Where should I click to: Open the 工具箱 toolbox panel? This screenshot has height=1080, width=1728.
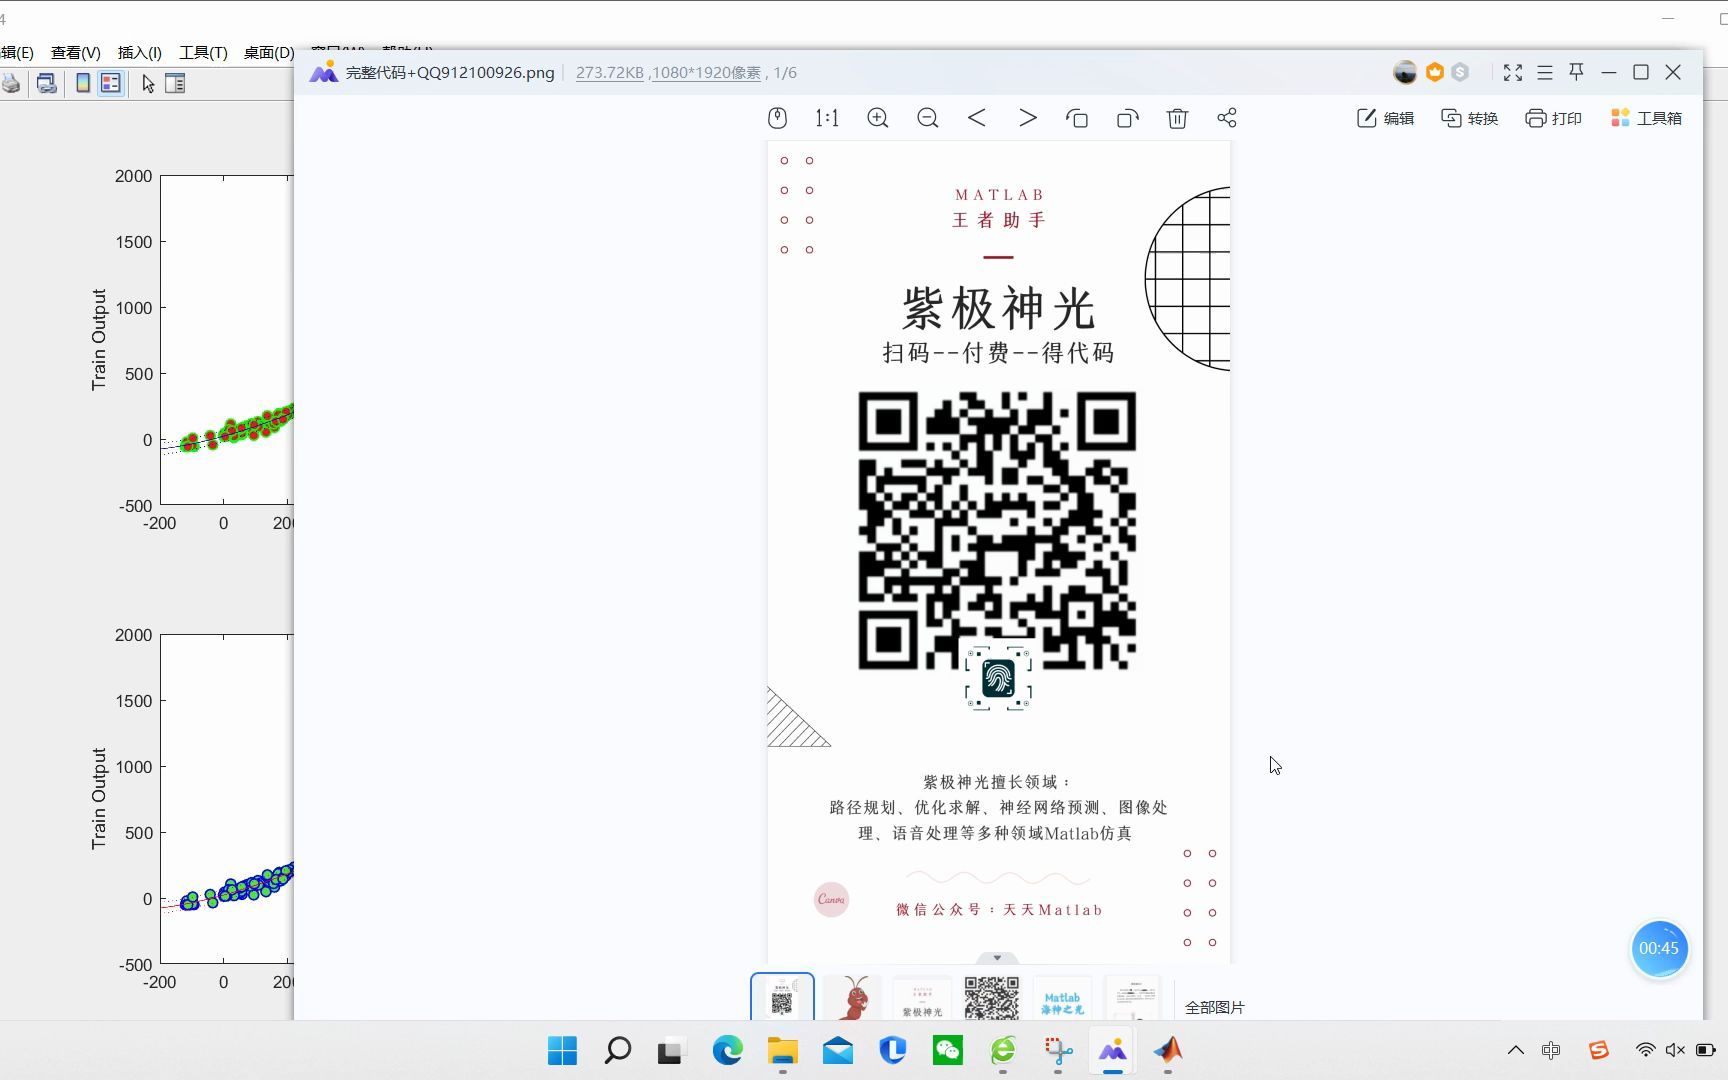(x=1646, y=117)
